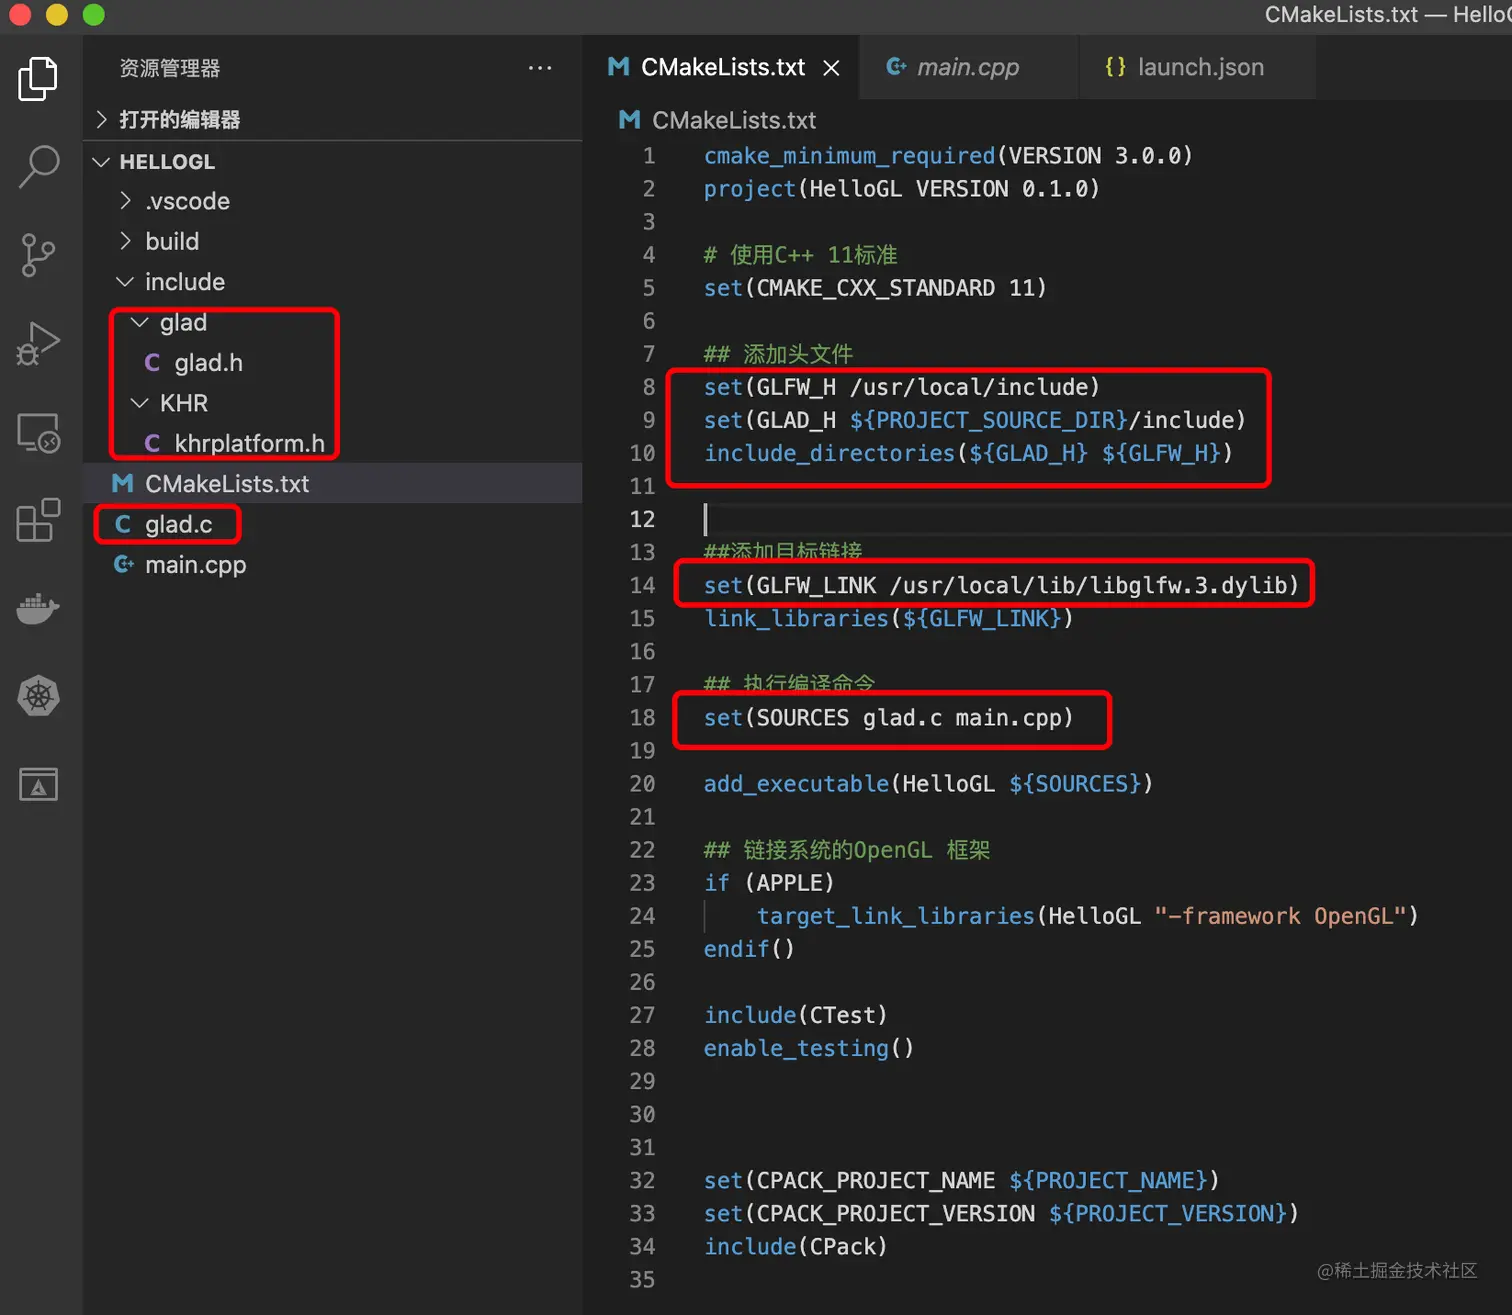Click the Explorer panel title 资源管理器

(169, 68)
